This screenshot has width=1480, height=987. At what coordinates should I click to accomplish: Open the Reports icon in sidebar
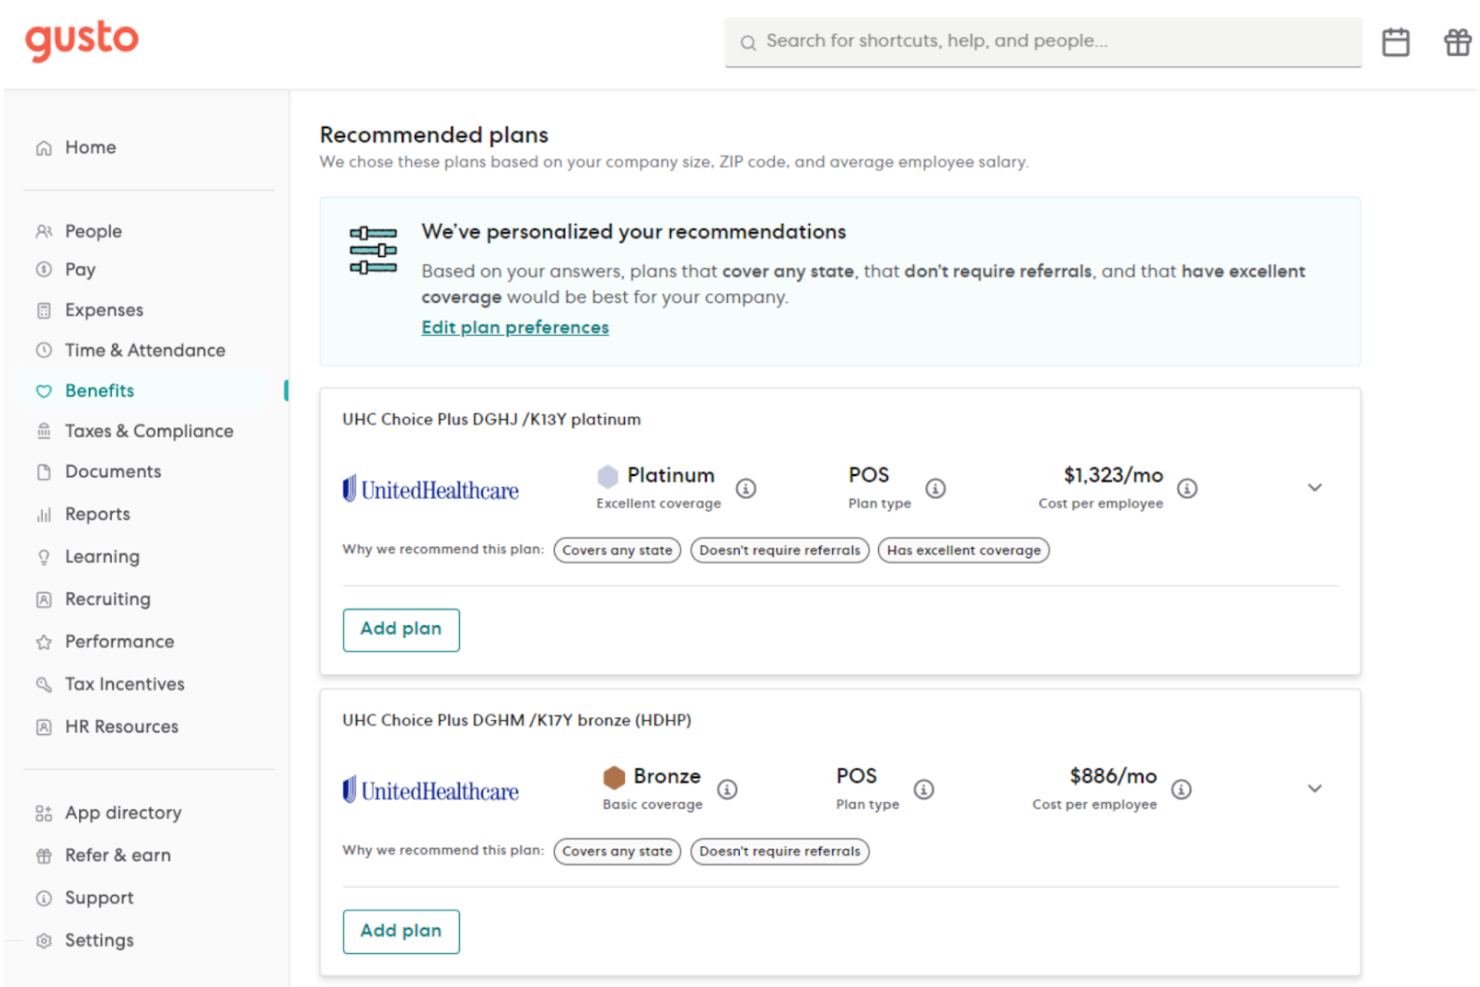[43, 514]
